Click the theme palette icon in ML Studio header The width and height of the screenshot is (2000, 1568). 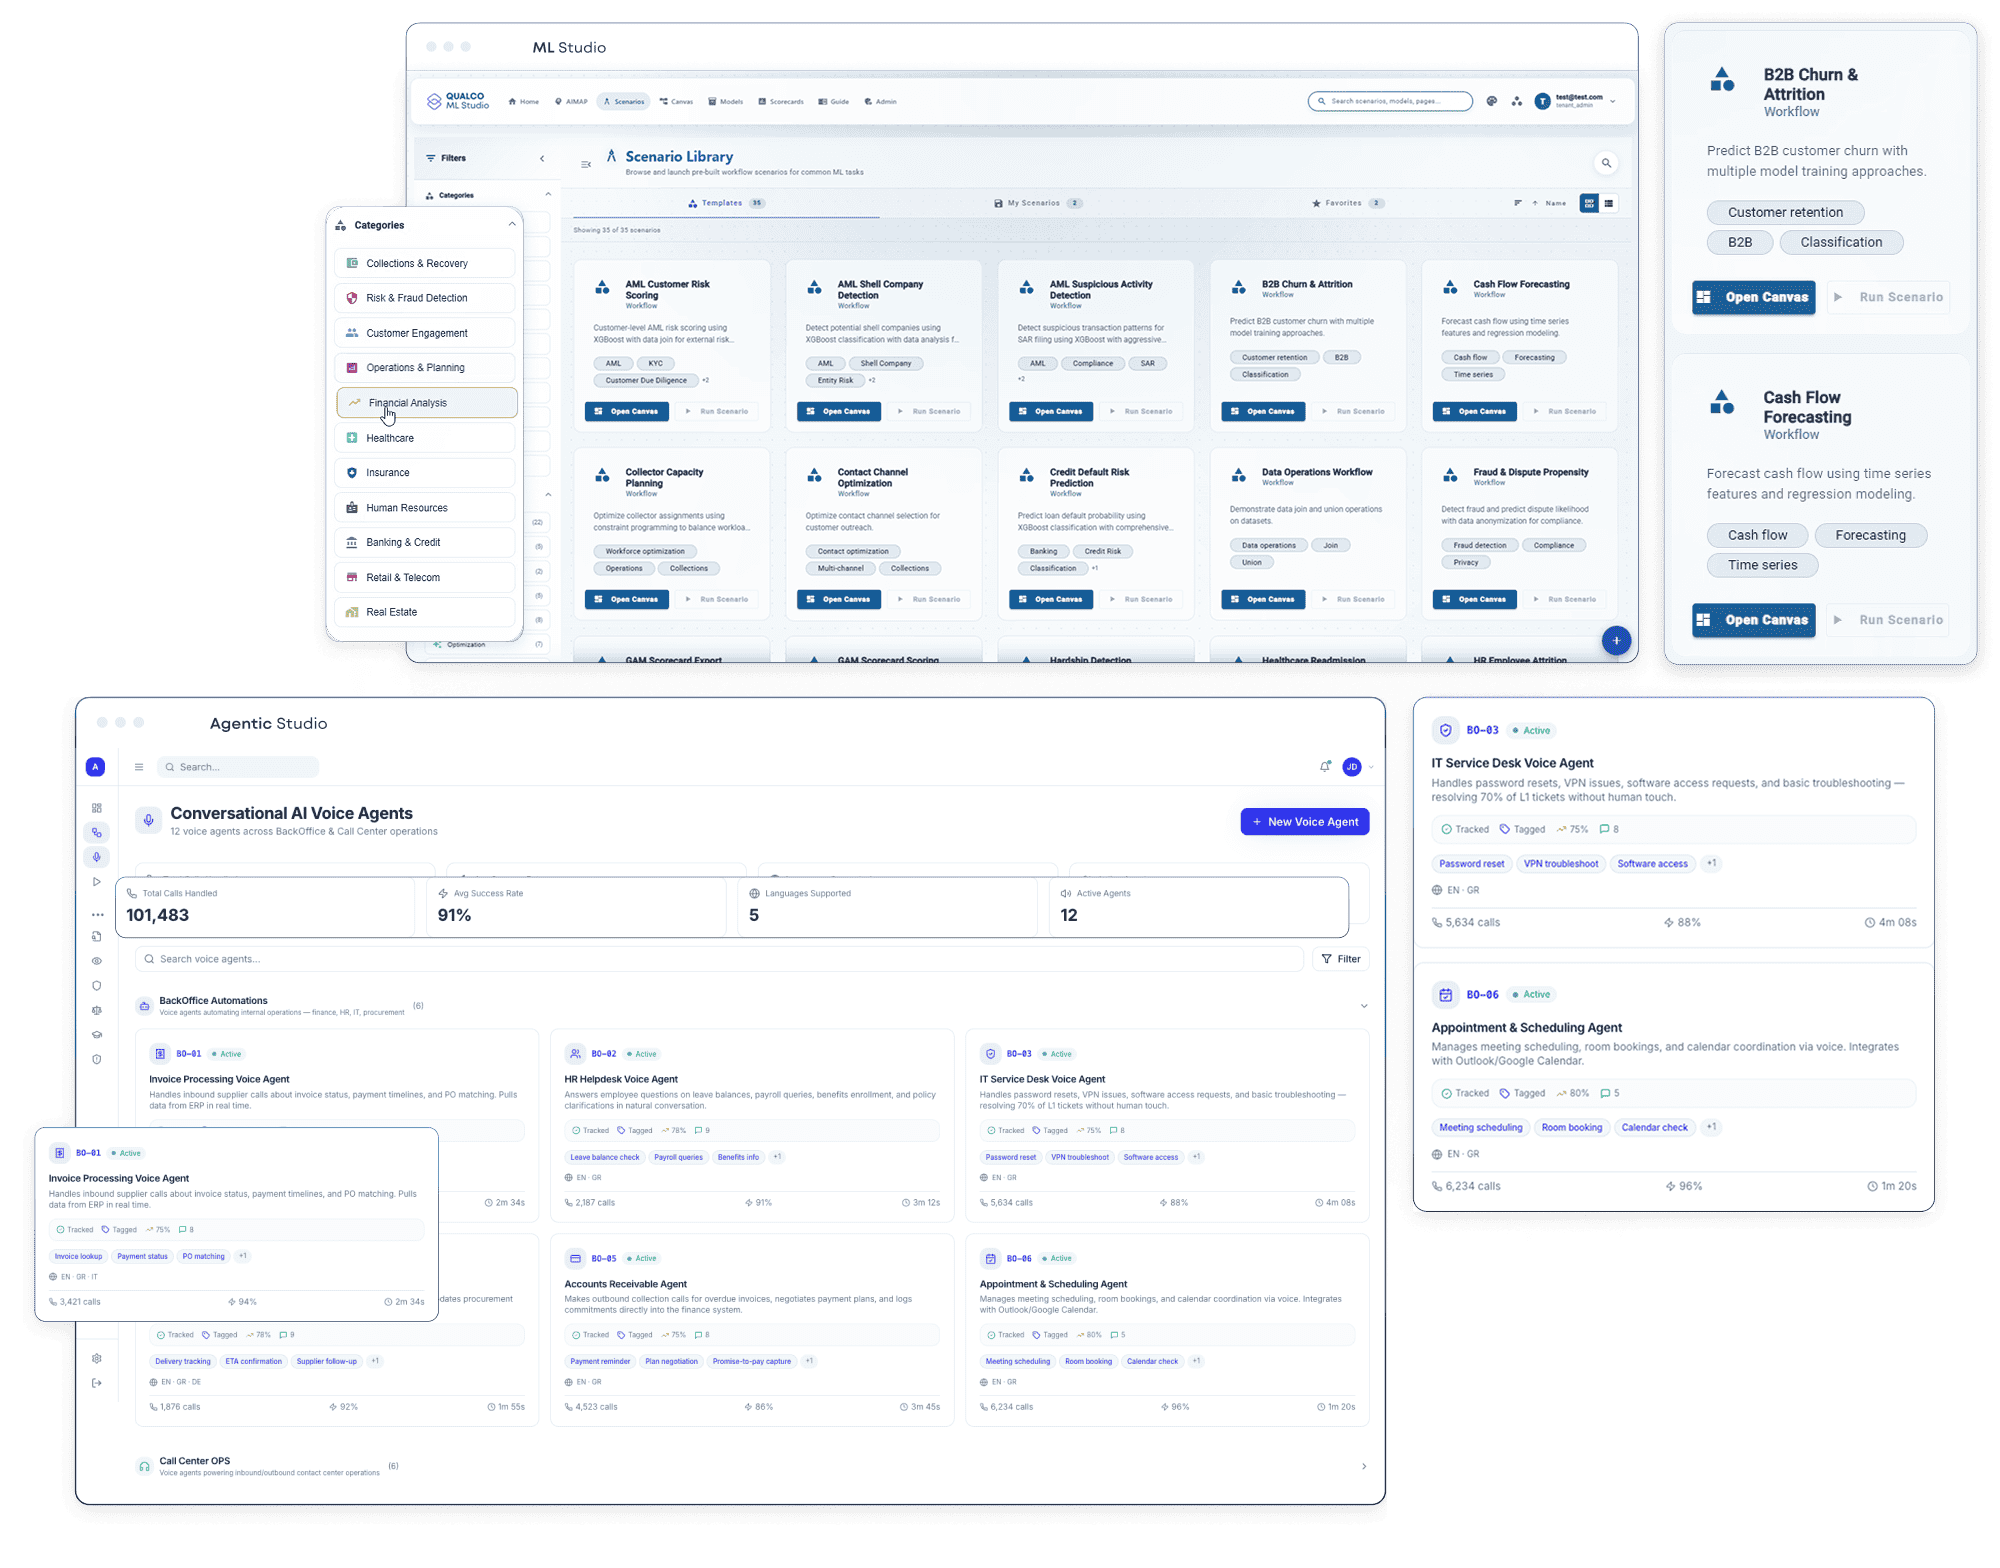1491,101
